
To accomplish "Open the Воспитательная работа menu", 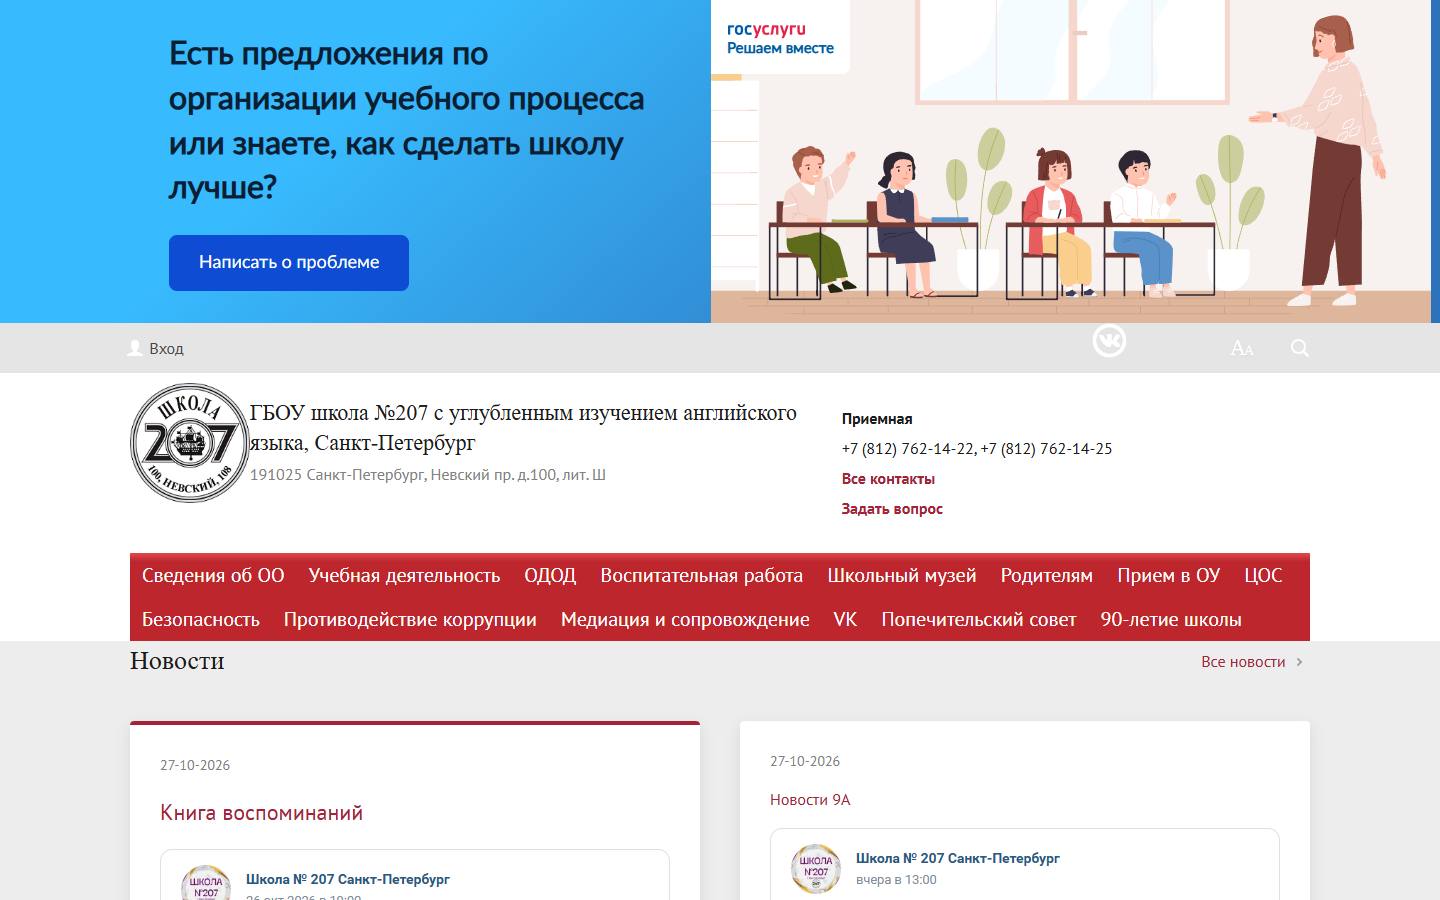I will [701, 575].
